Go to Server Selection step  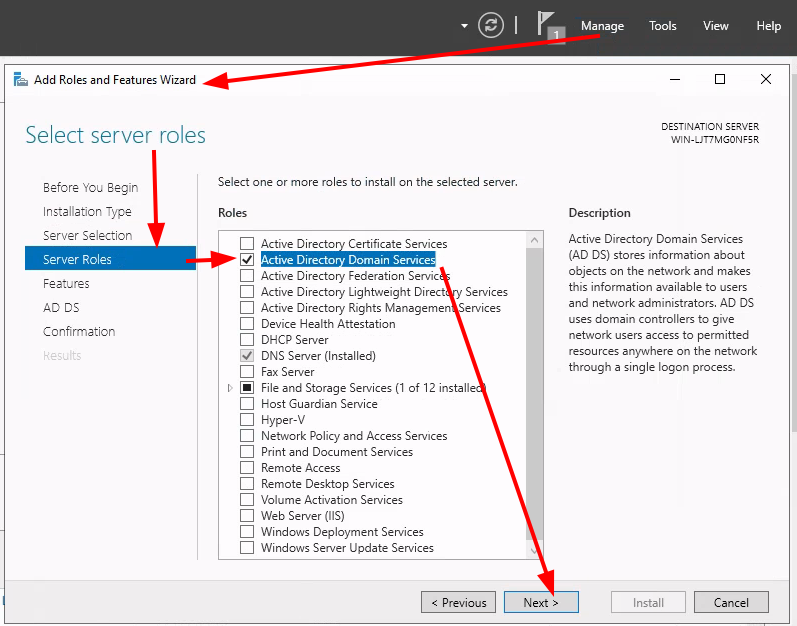(87, 235)
